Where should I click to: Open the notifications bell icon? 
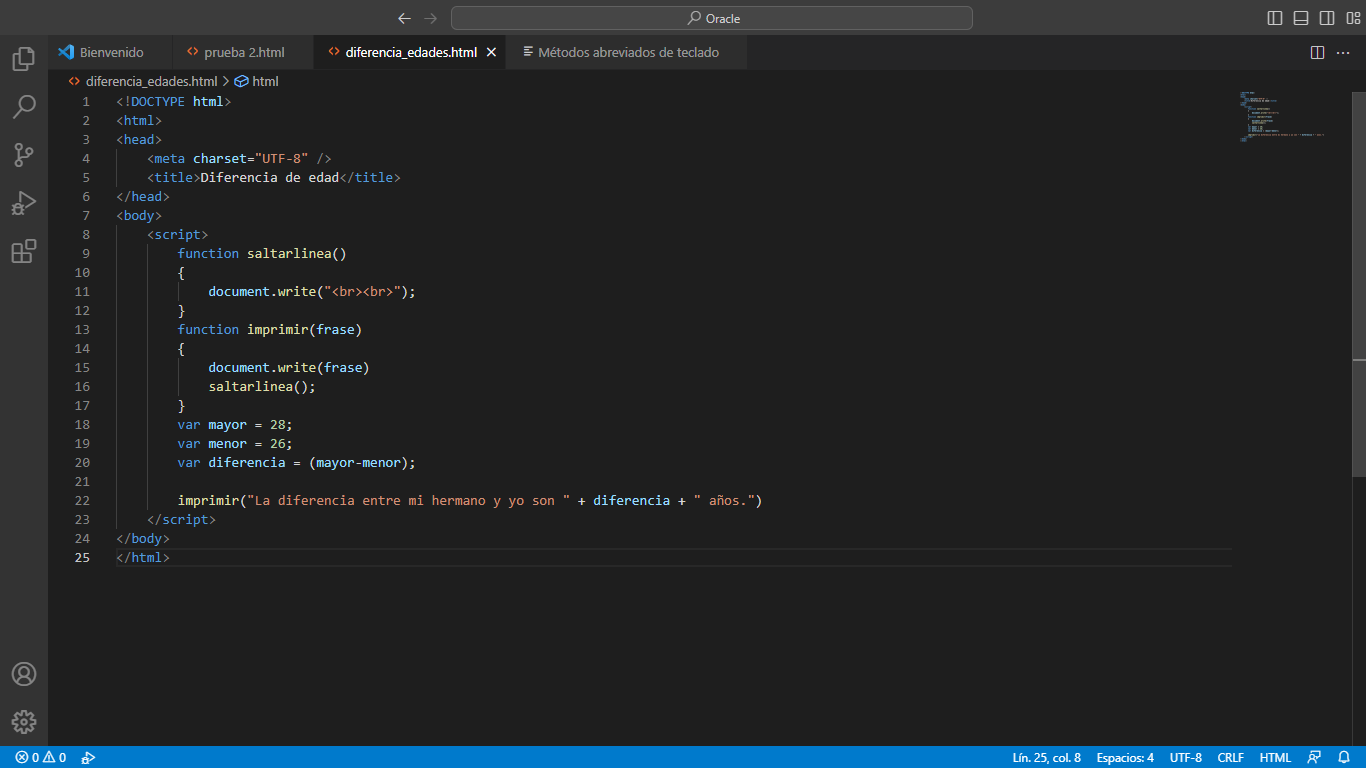(x=1345, y=757)
